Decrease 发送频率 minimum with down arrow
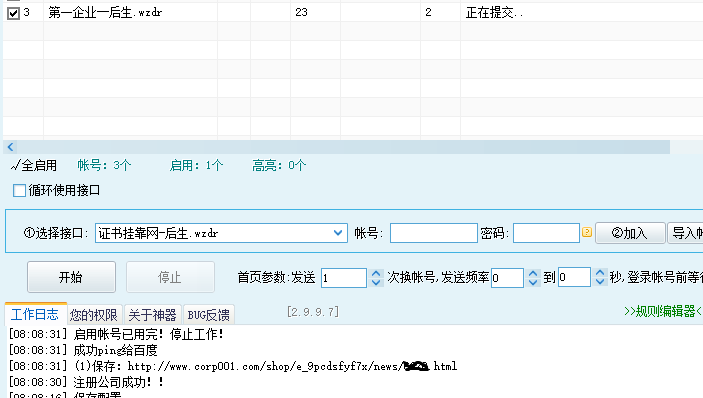The height and width of the screenshot is (398, 703). [x=533, y=283]
